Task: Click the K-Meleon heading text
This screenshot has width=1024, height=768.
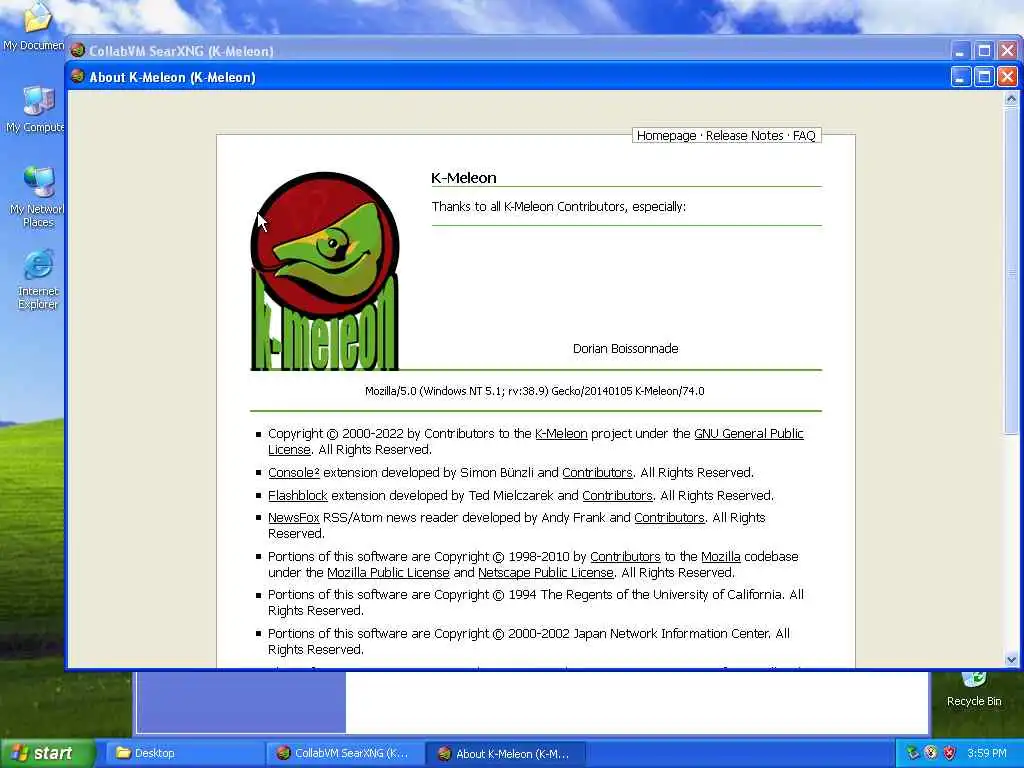Action: (x=464, y=178)
